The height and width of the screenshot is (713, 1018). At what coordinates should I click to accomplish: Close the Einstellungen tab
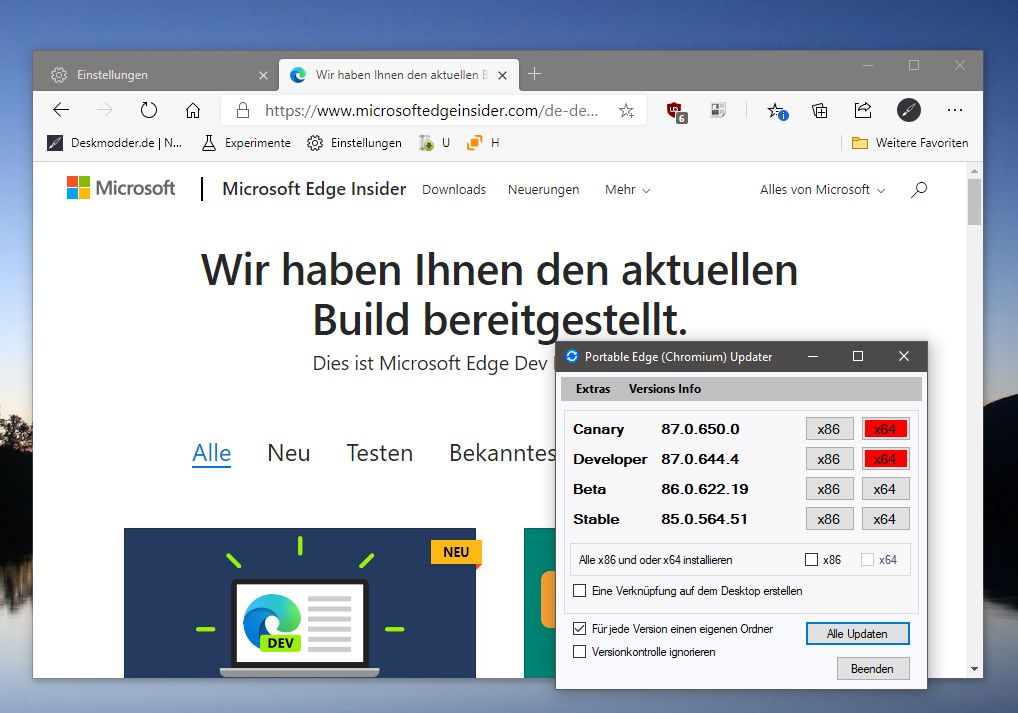pos(263,75)
